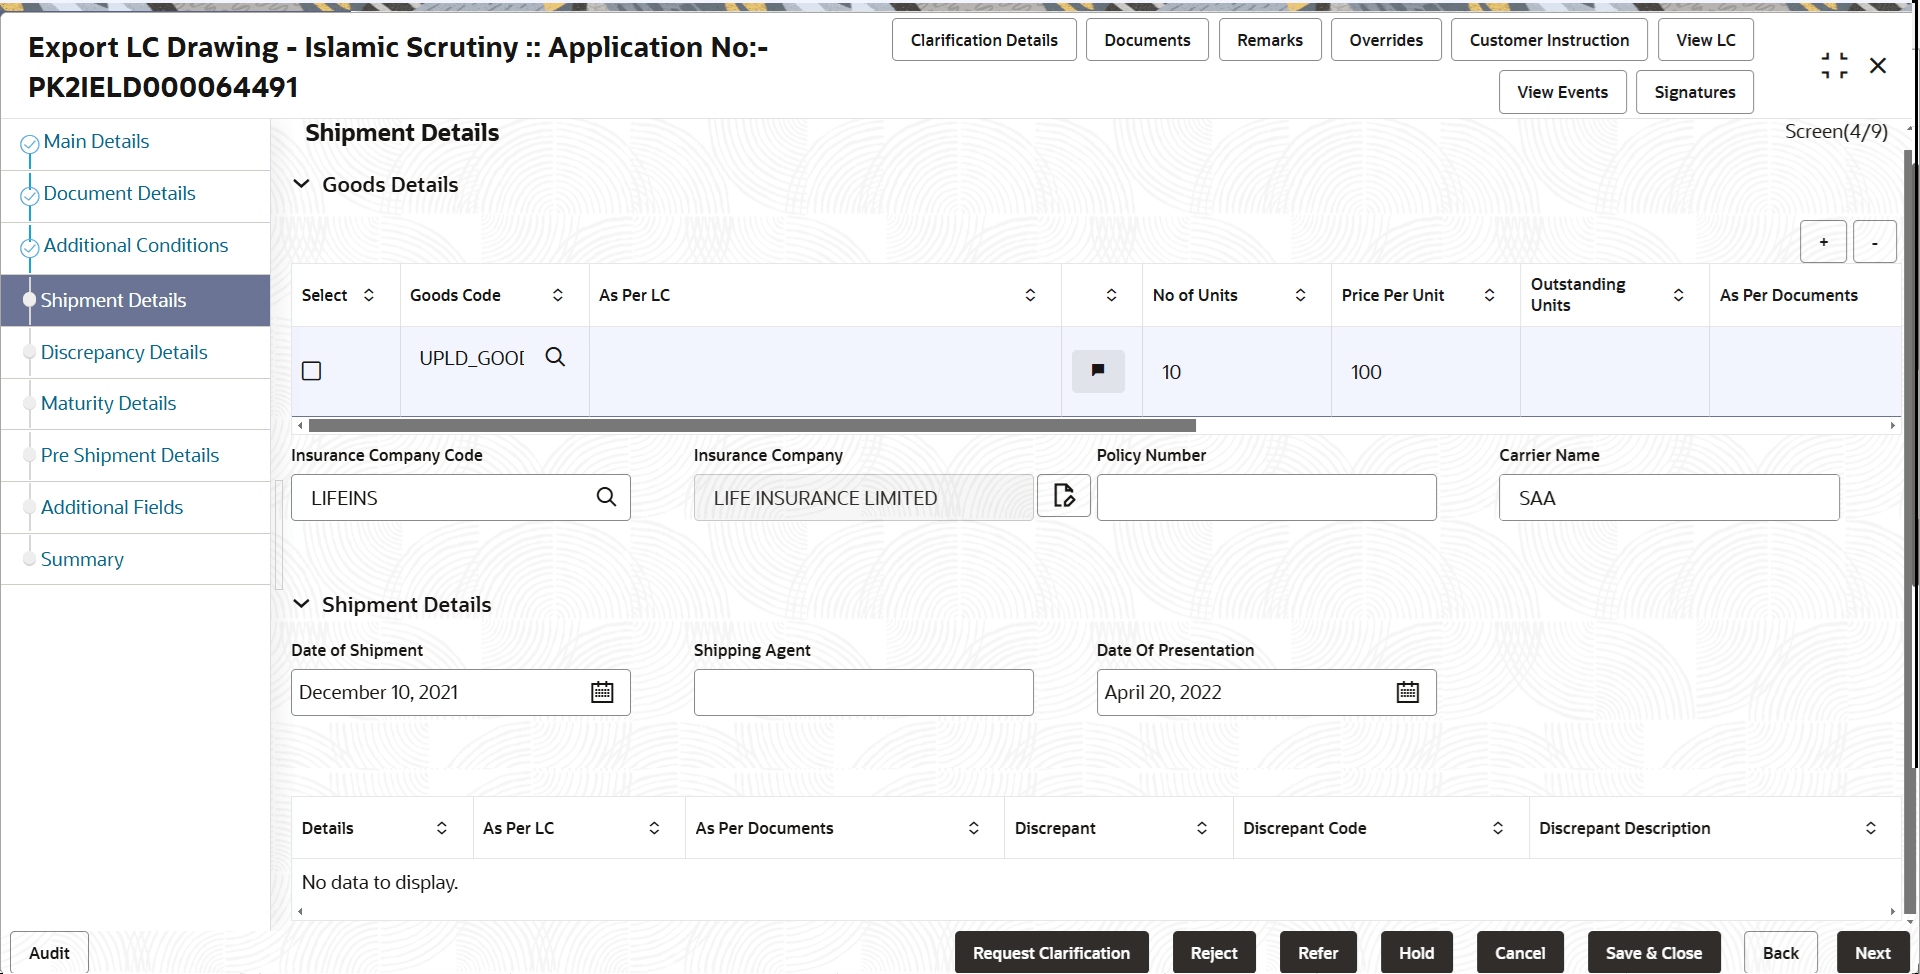Collapse the Shipment Details section
The height and width of the screenshot is (974, 1920).
click(x=302, y=603)
